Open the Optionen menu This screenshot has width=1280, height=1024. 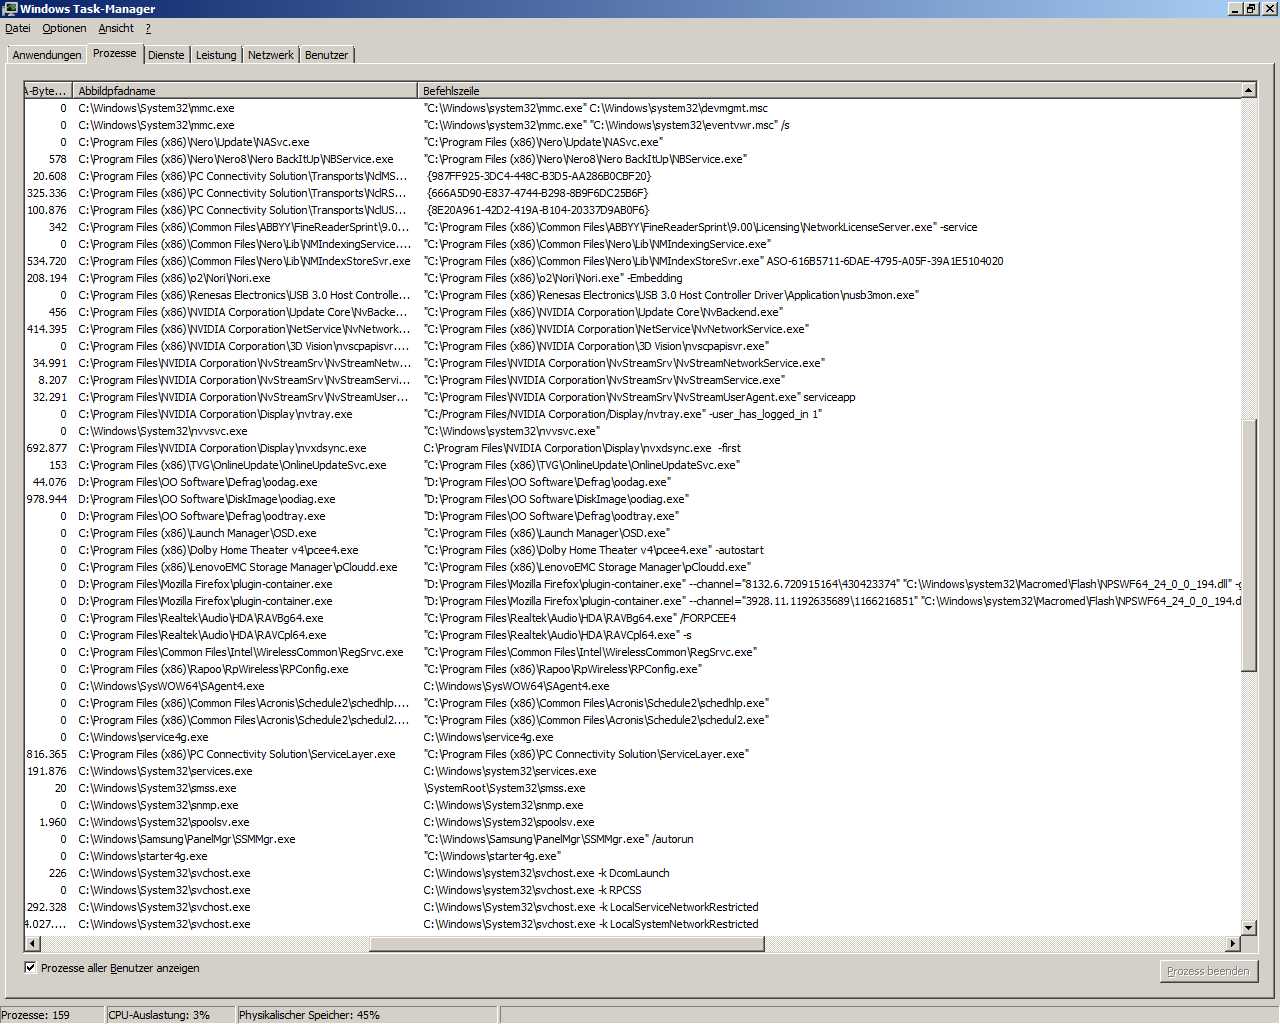pyautogui.click(x=64, y=28)
